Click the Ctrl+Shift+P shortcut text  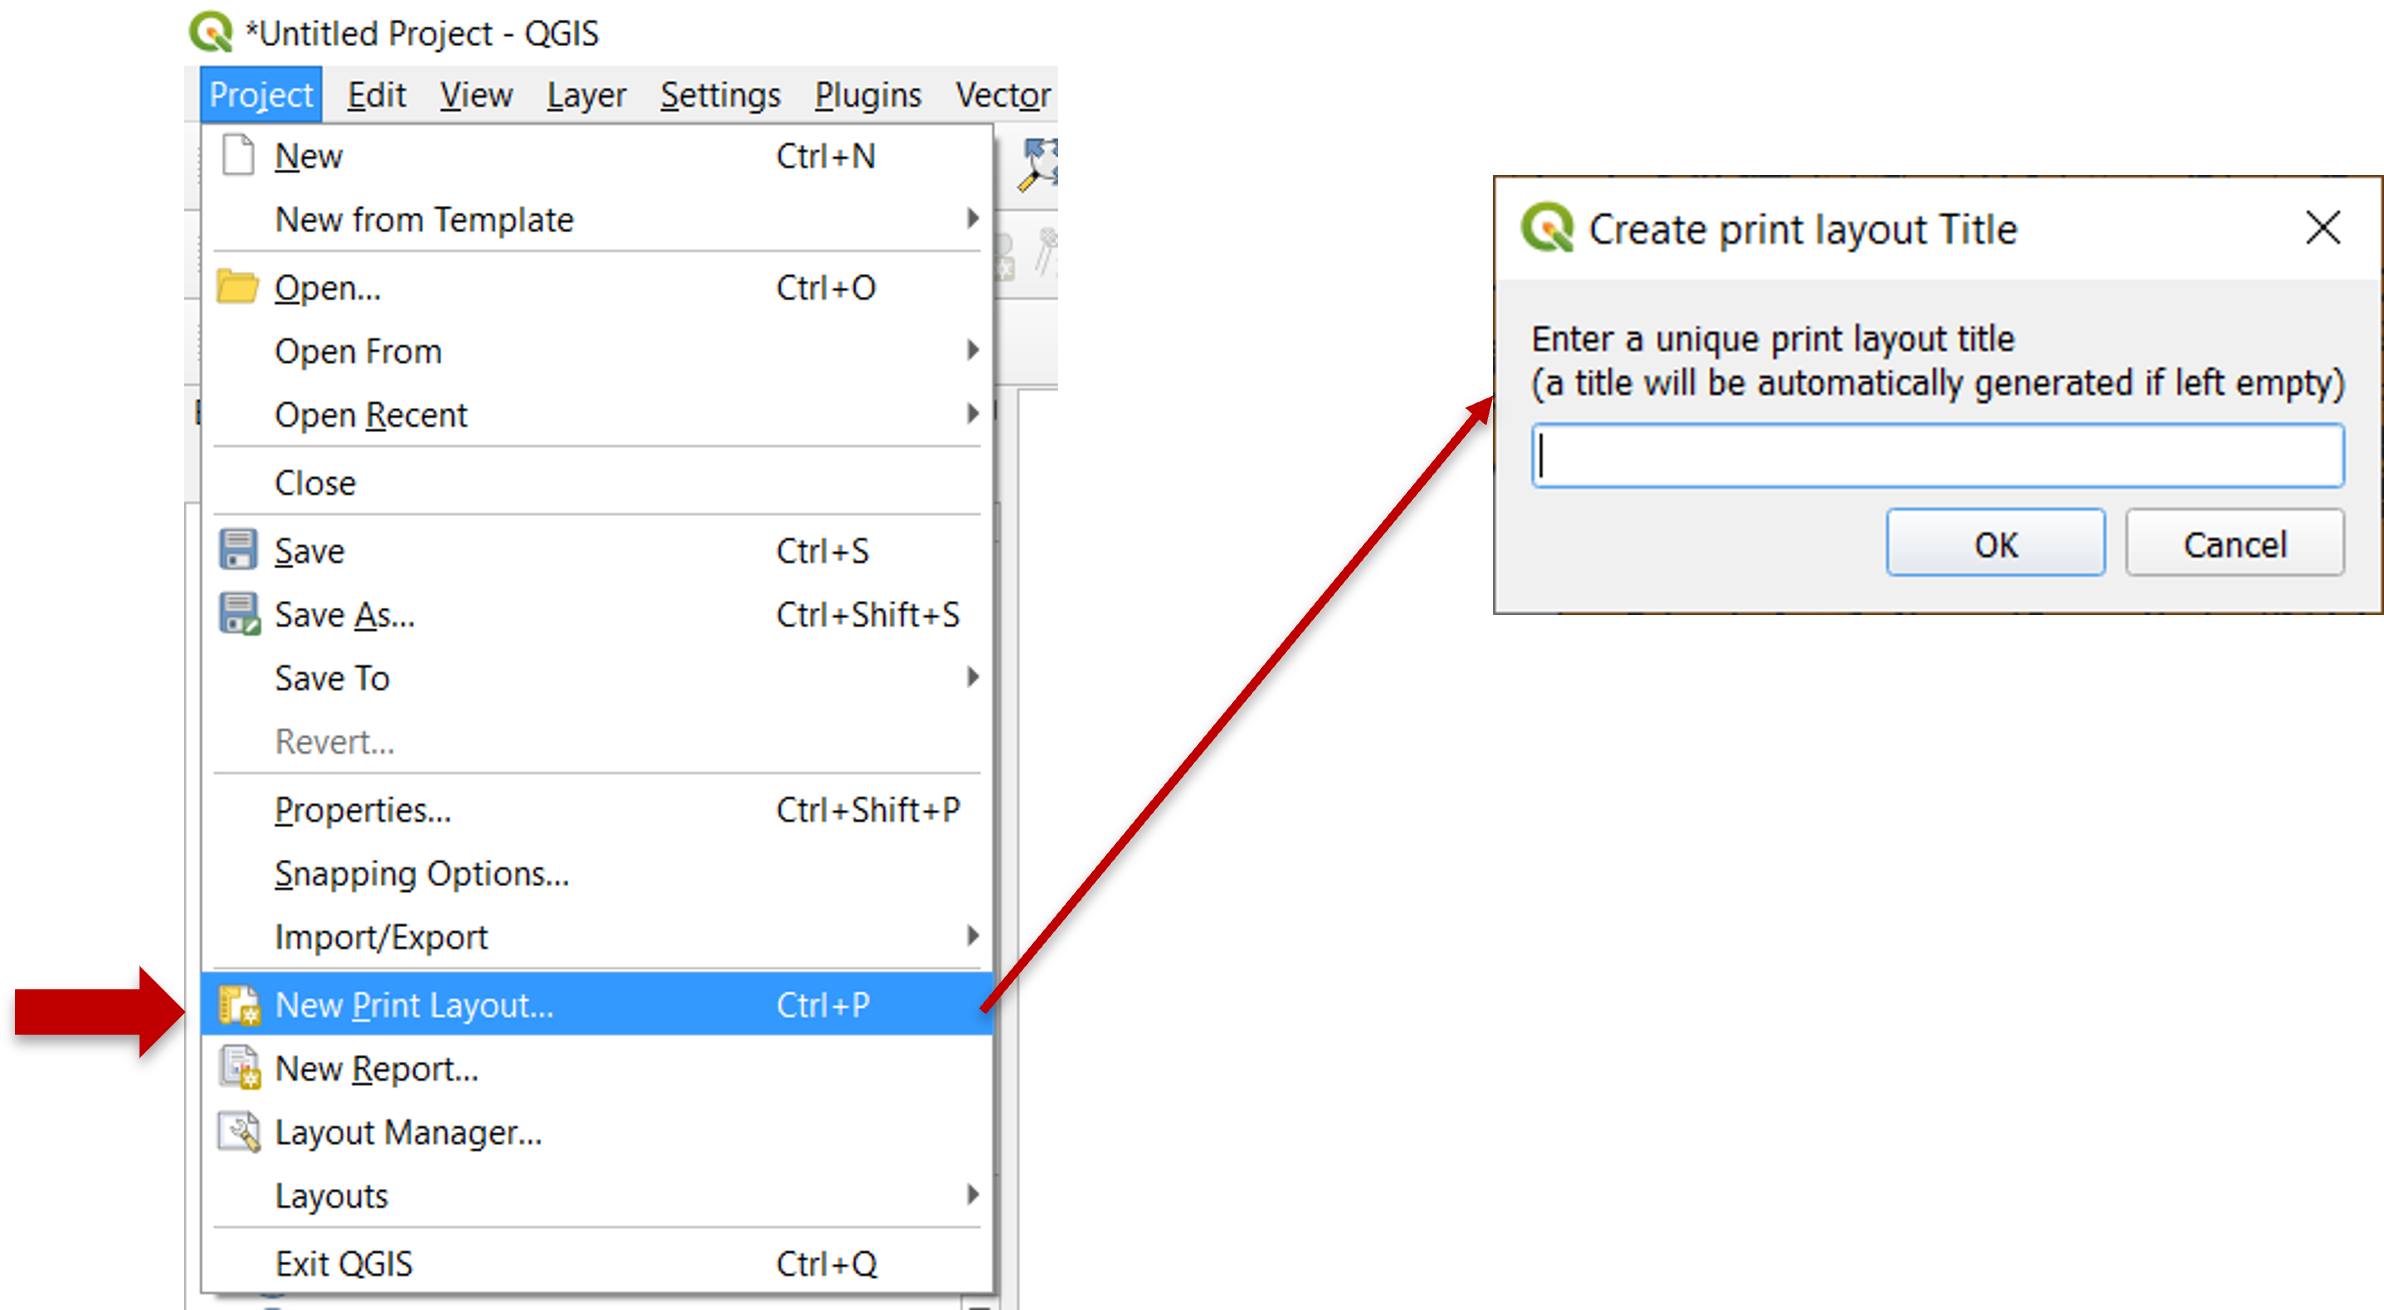coord(867,810)
